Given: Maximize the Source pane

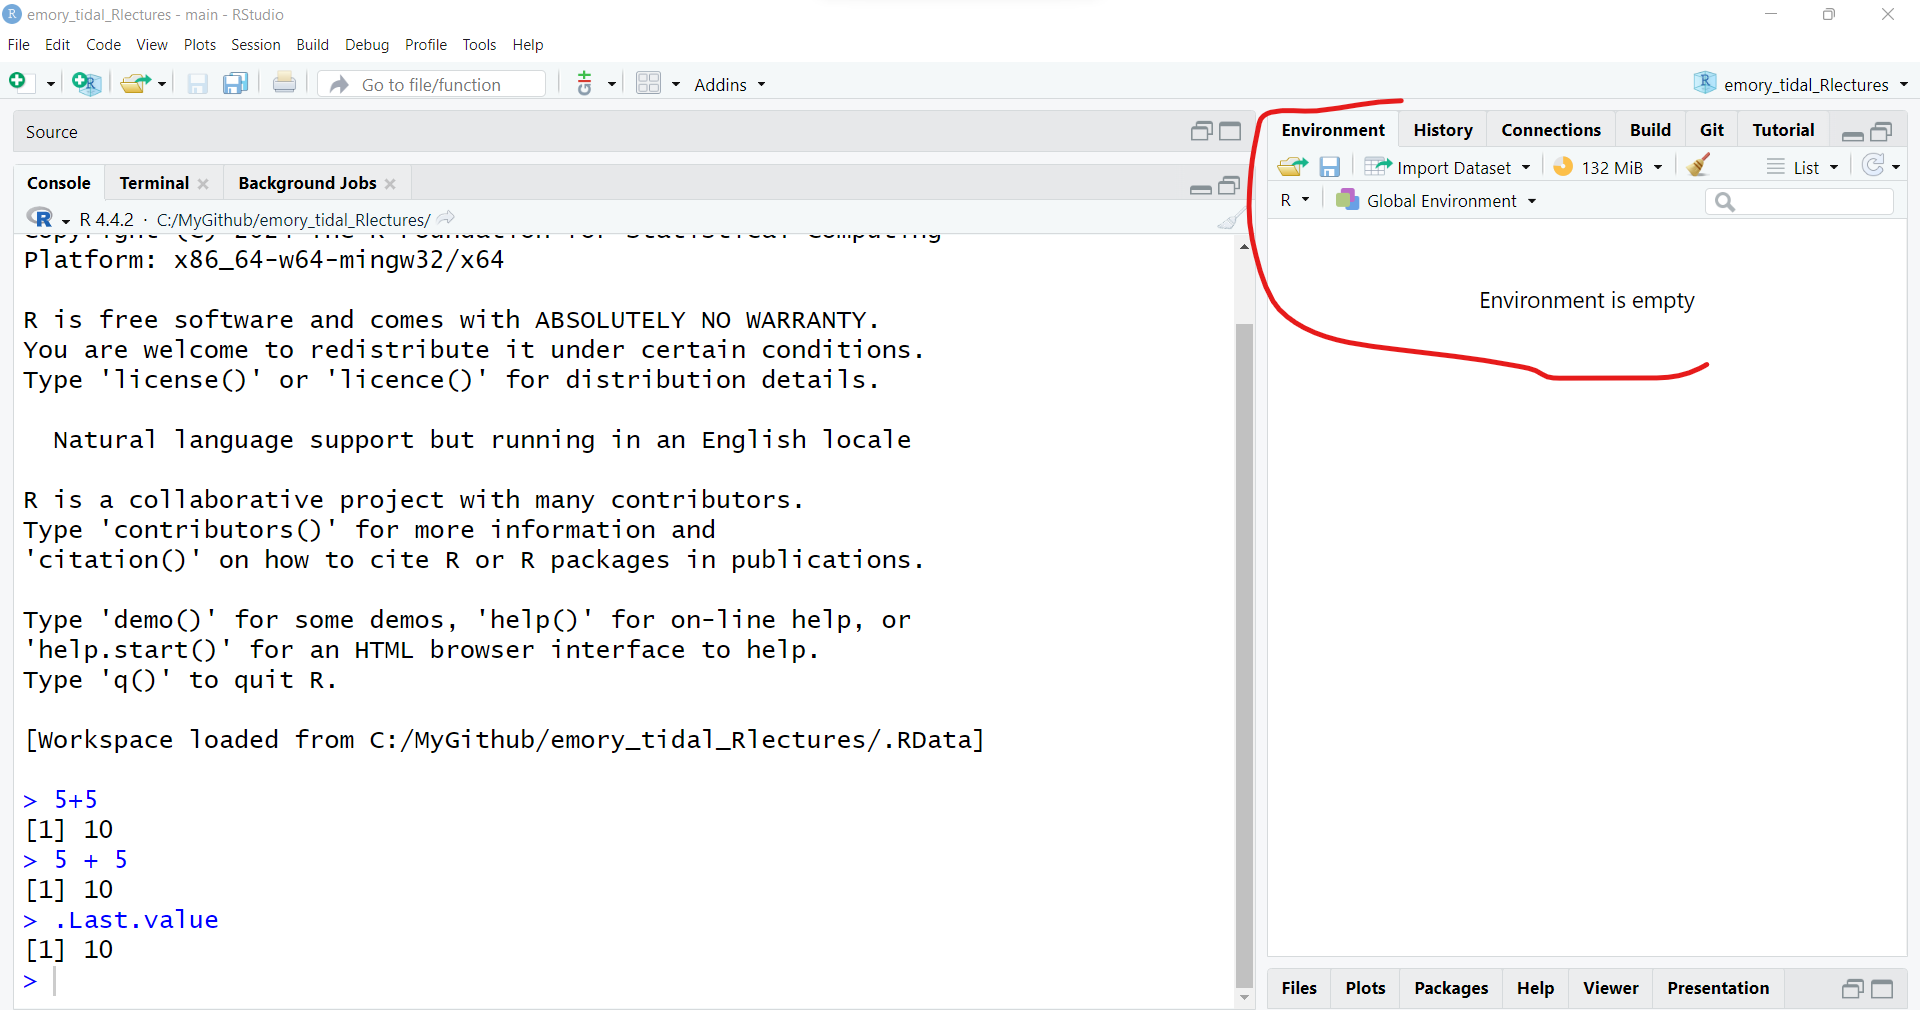Looking at the screenshot, I should point(1230,131).
